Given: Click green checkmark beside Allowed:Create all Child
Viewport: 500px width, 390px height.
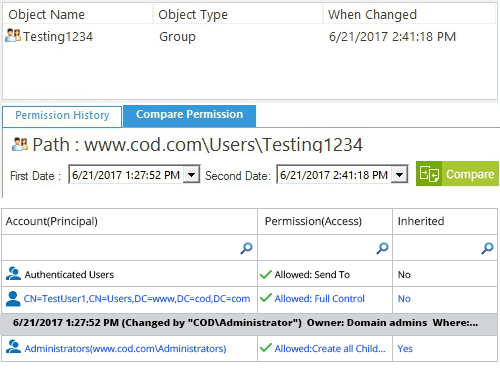Looking at the screenshot, I should [266, 348].
